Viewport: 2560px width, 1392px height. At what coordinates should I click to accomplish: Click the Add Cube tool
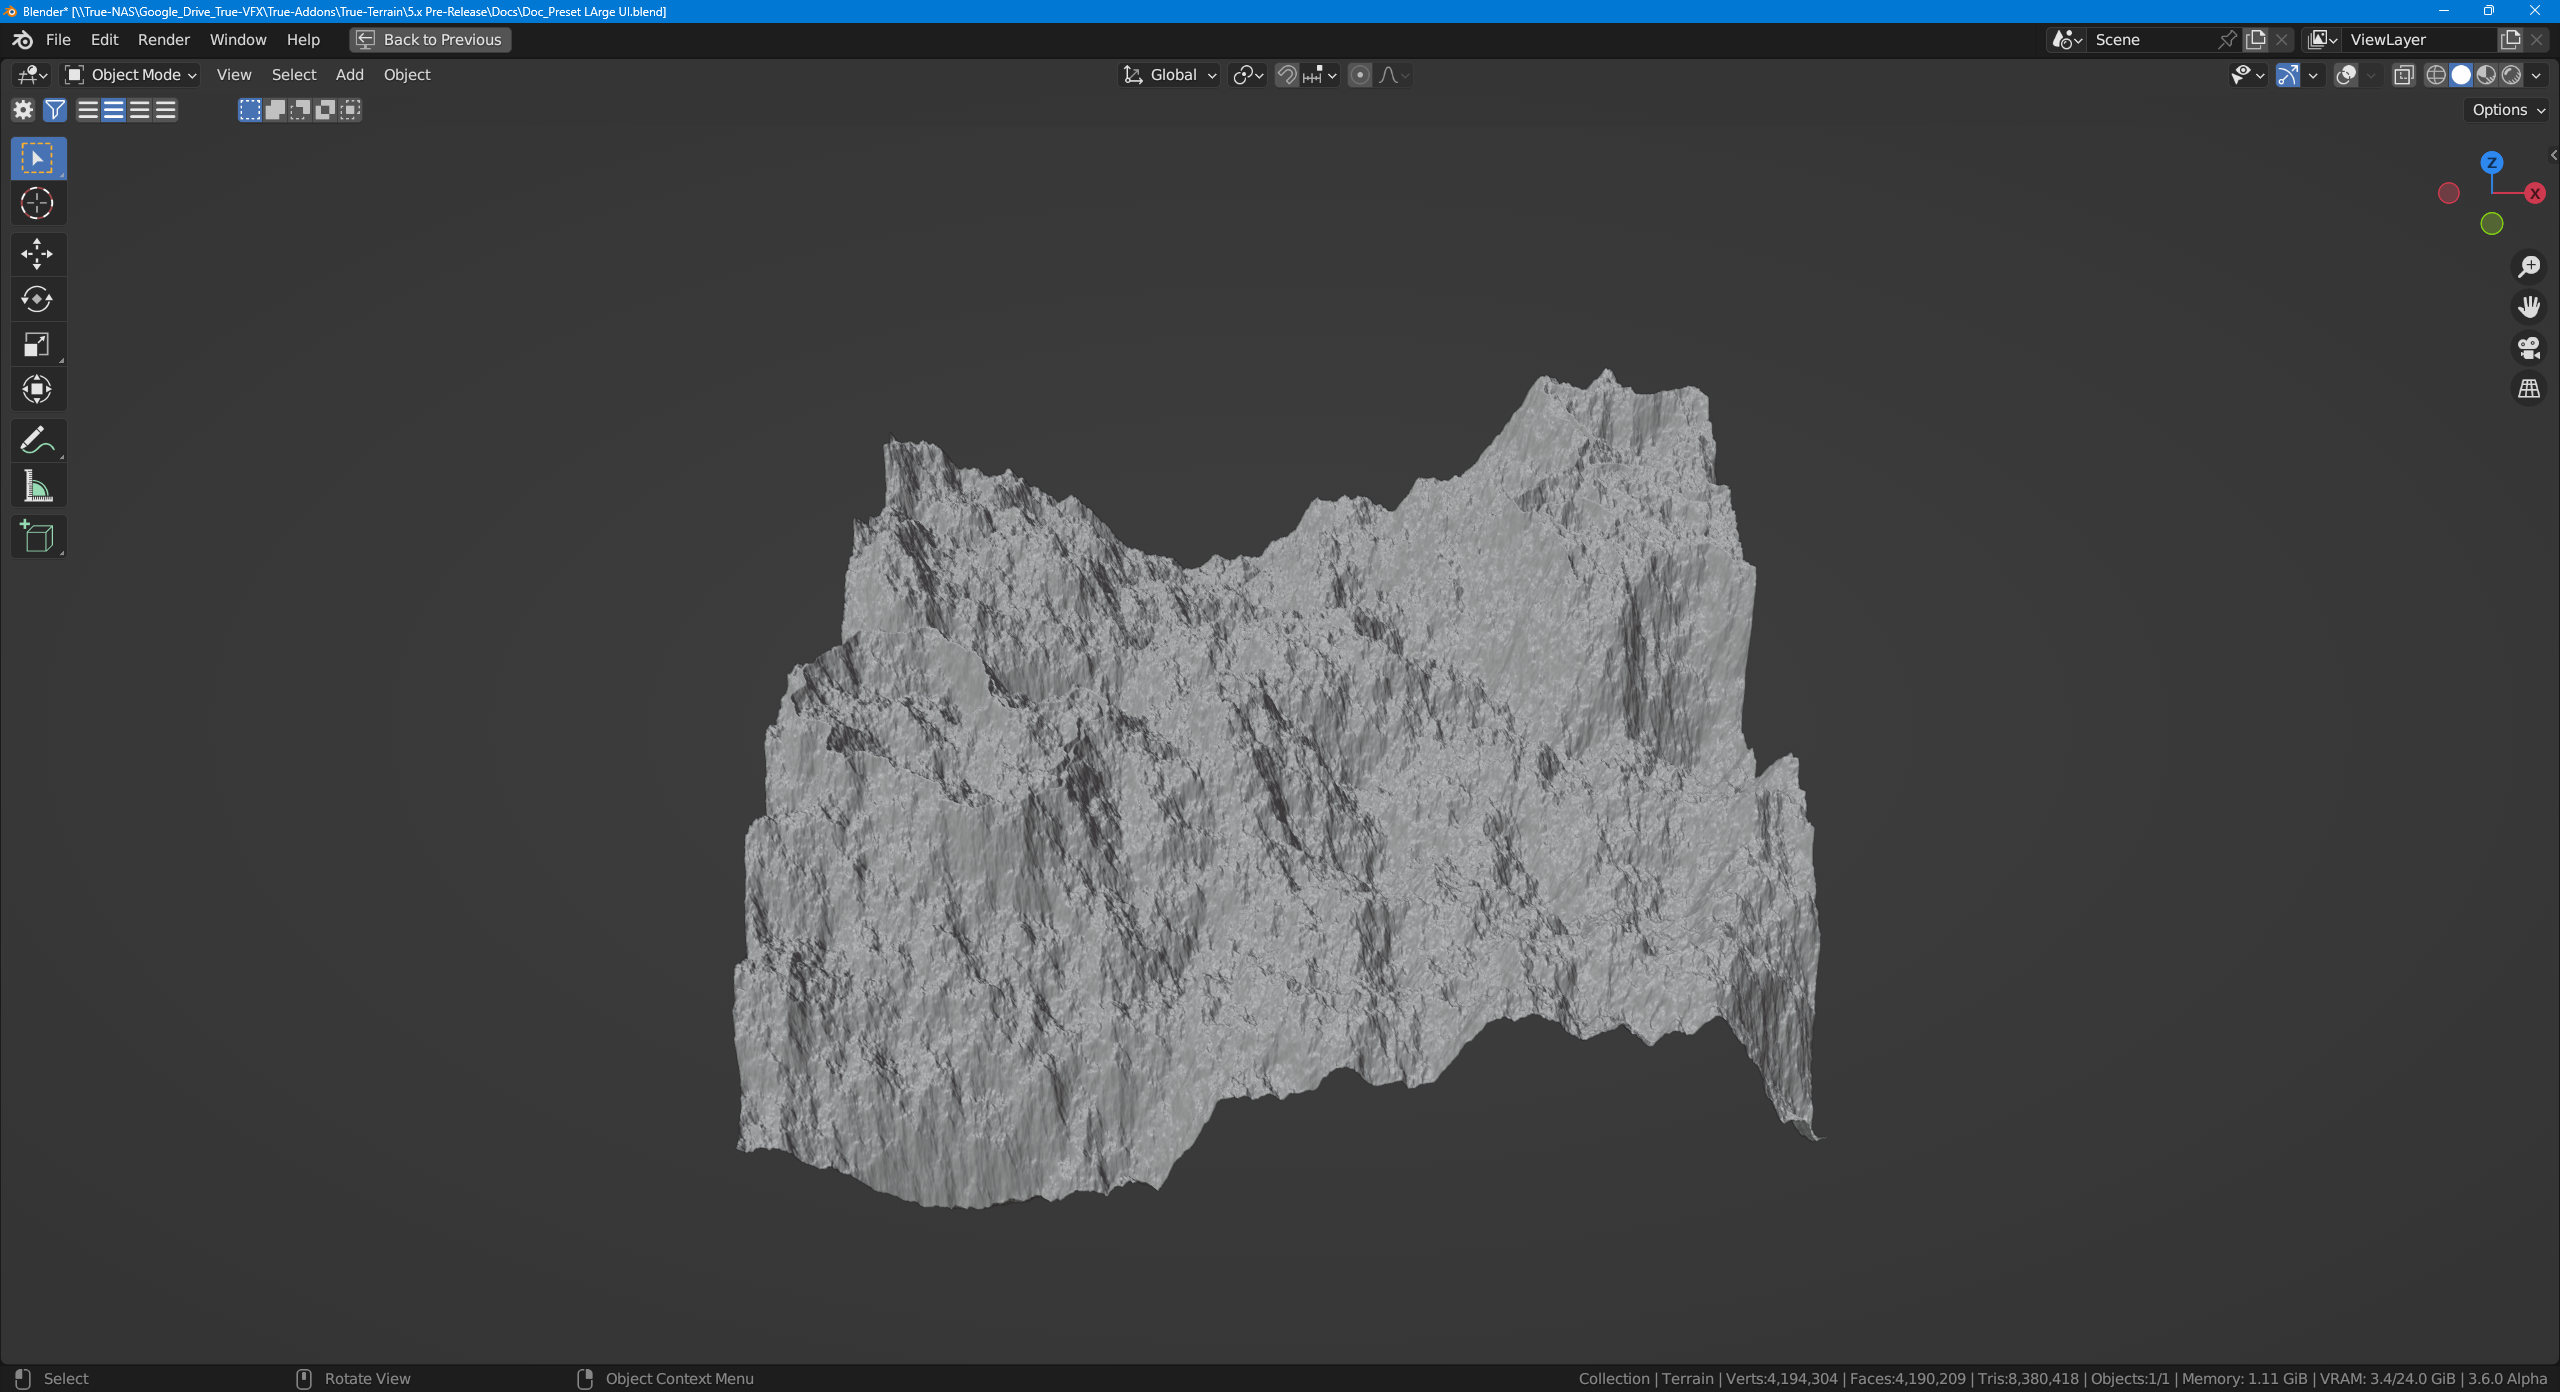coord(37,537)
